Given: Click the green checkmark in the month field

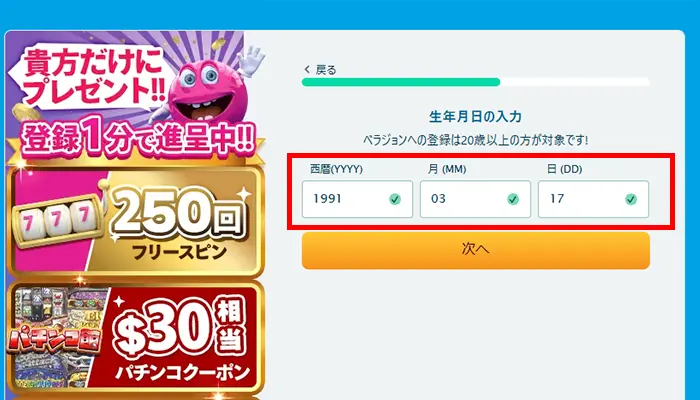Looking at the screenshot, I should point(513,199).
